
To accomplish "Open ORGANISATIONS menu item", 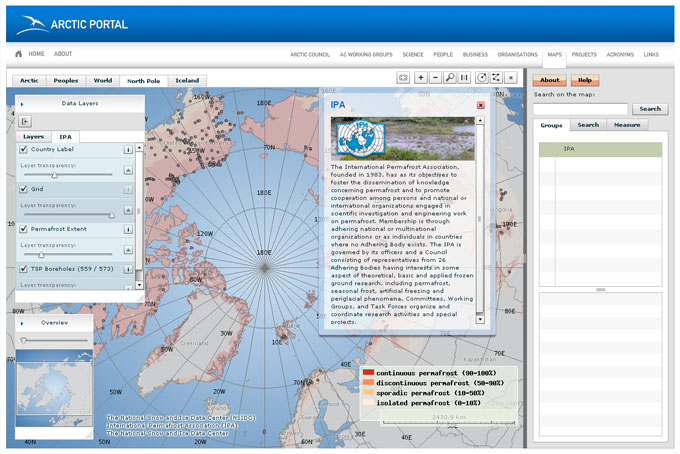I will tap(517, 55).
